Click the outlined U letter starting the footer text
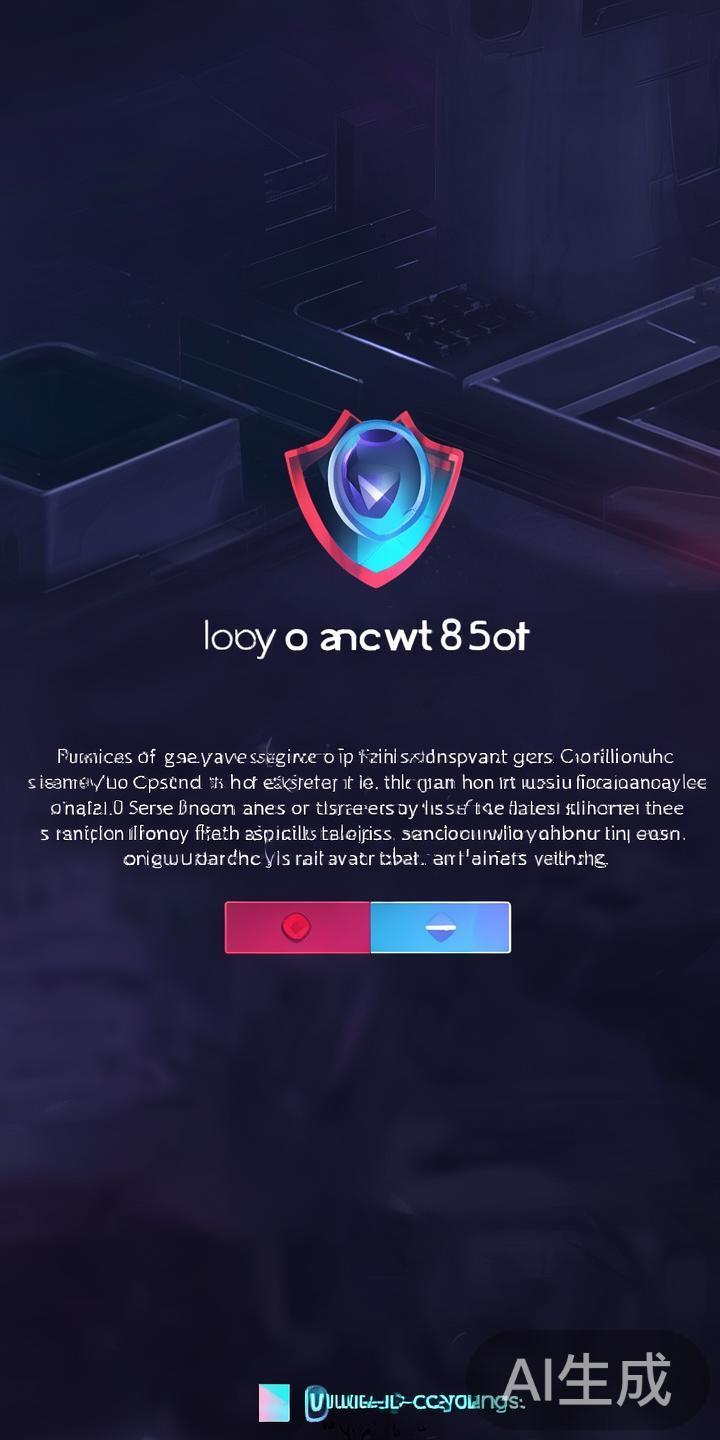Image resolution: width=720 pixels, height=1440 pixels. coord(317,1402)
